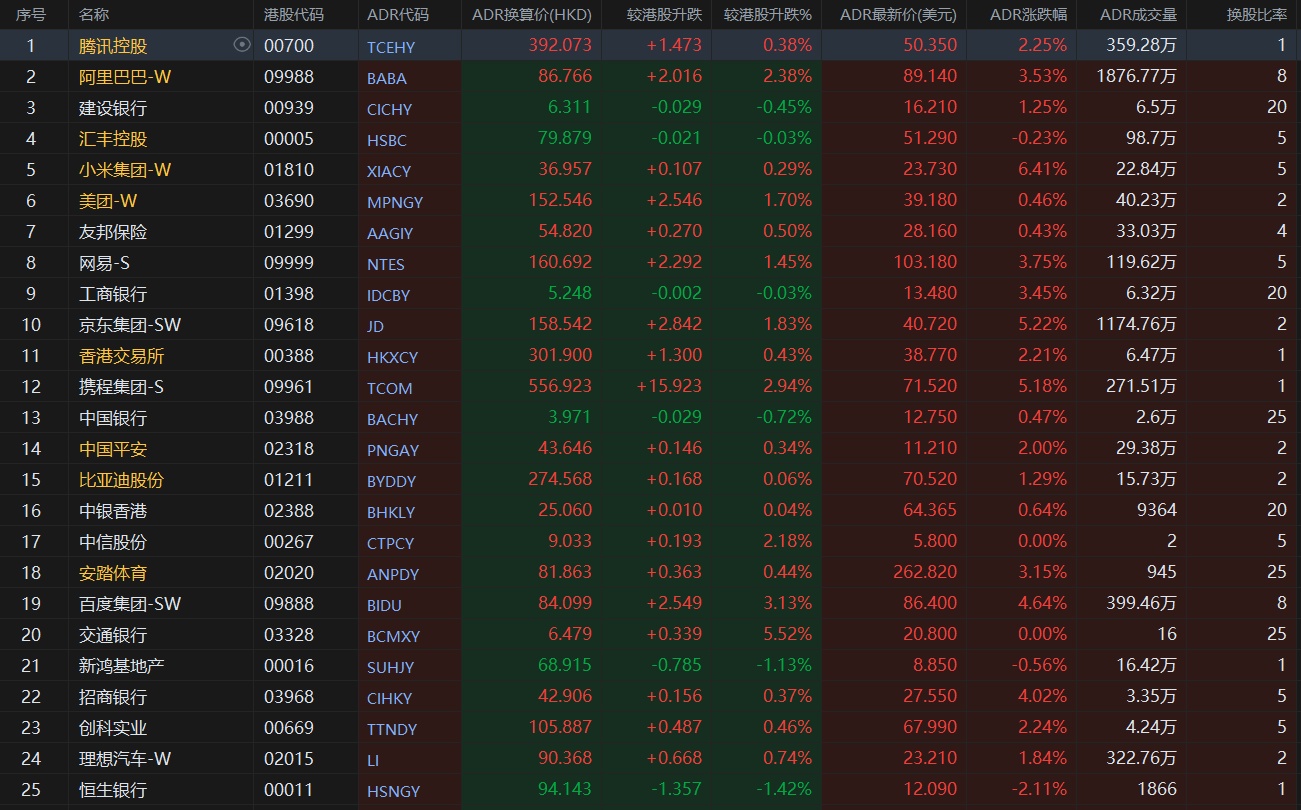Select the BABA ADR code
This screenshot has width=1301, height=810.
click(387, 78)
